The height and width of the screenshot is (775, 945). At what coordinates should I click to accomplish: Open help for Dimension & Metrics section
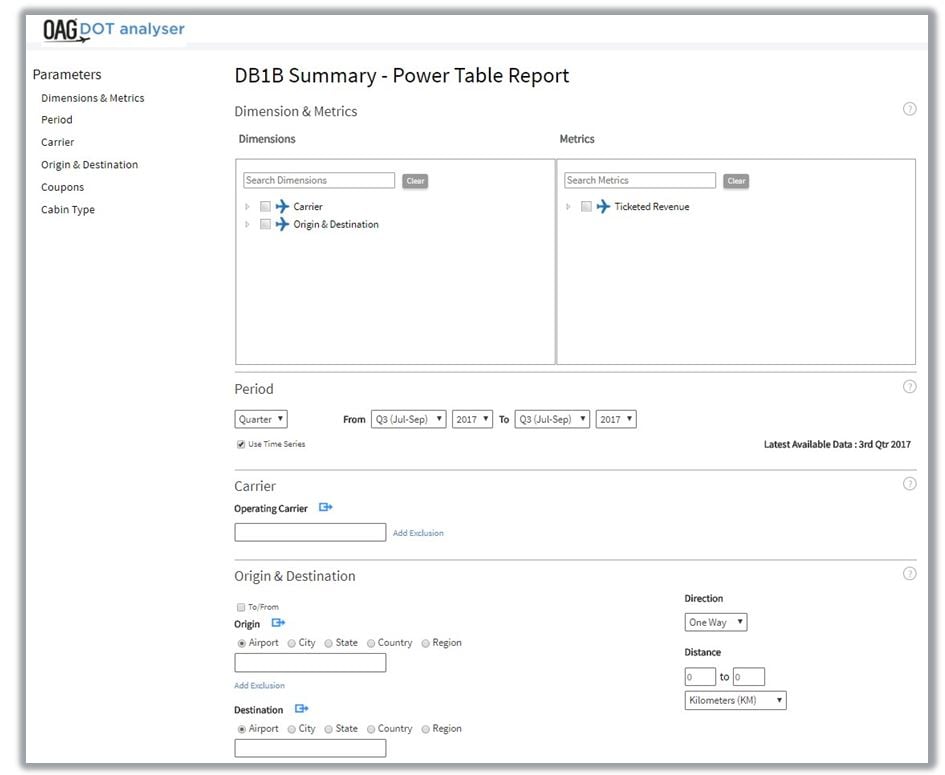(909, 109)
